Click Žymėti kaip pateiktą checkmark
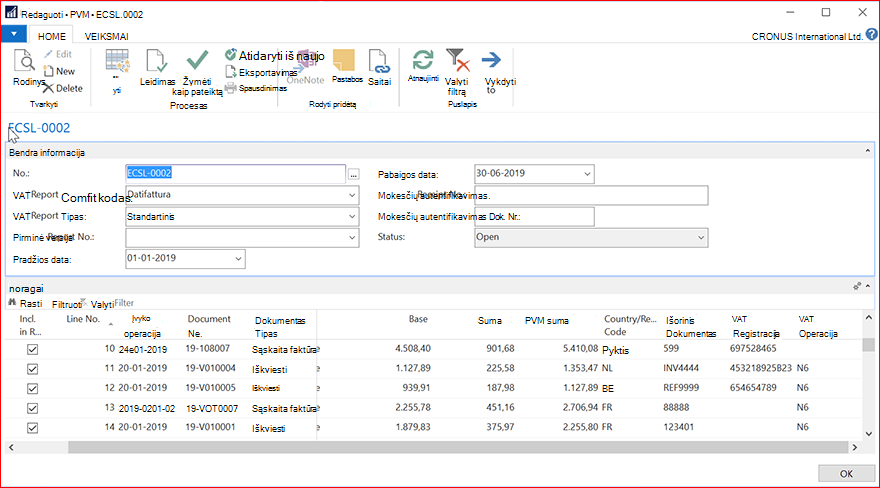This screenshot has width=880, height=488. click(197, 60)
